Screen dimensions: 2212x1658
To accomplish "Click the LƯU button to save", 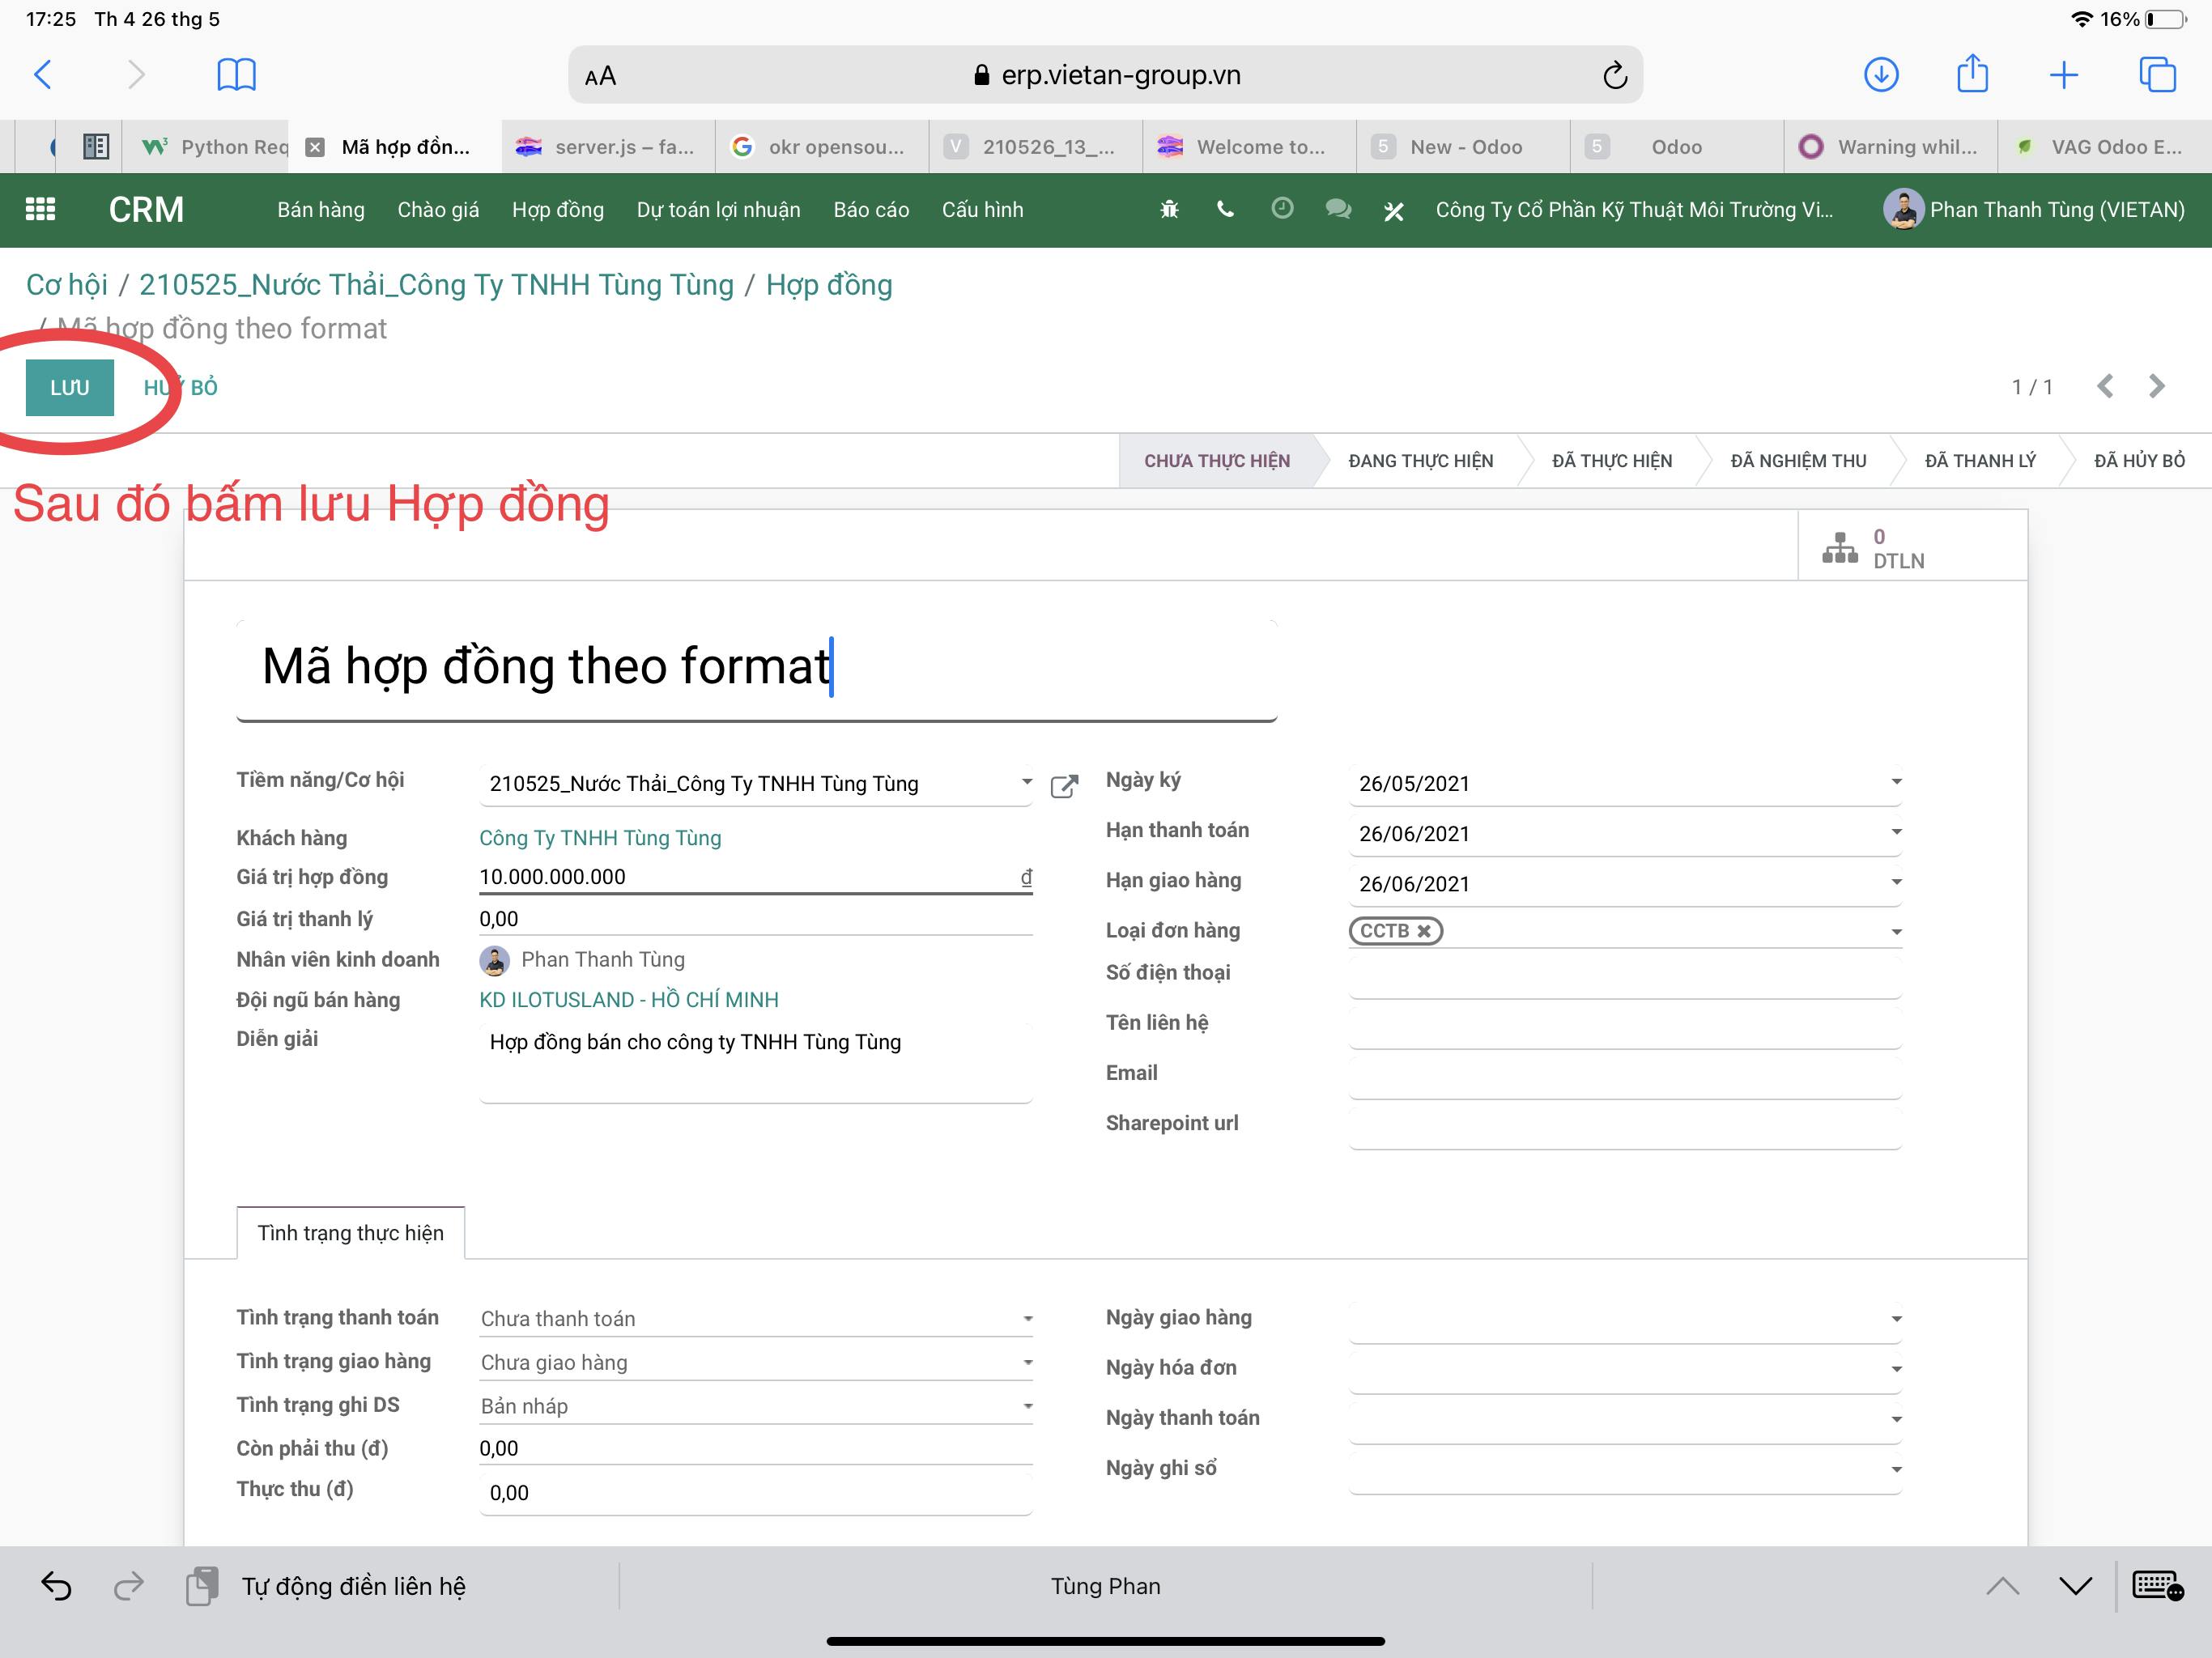I will click(x=70, y=387).
